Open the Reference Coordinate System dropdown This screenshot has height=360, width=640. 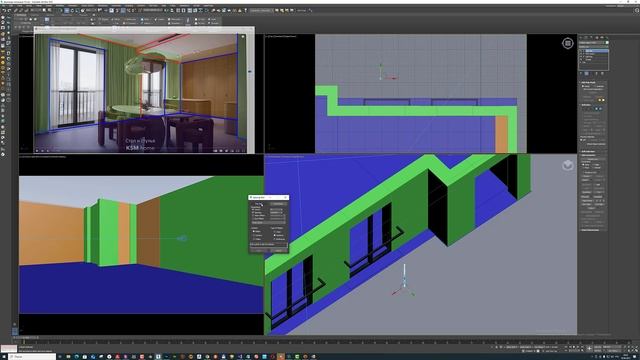click(x=91, y=10)
